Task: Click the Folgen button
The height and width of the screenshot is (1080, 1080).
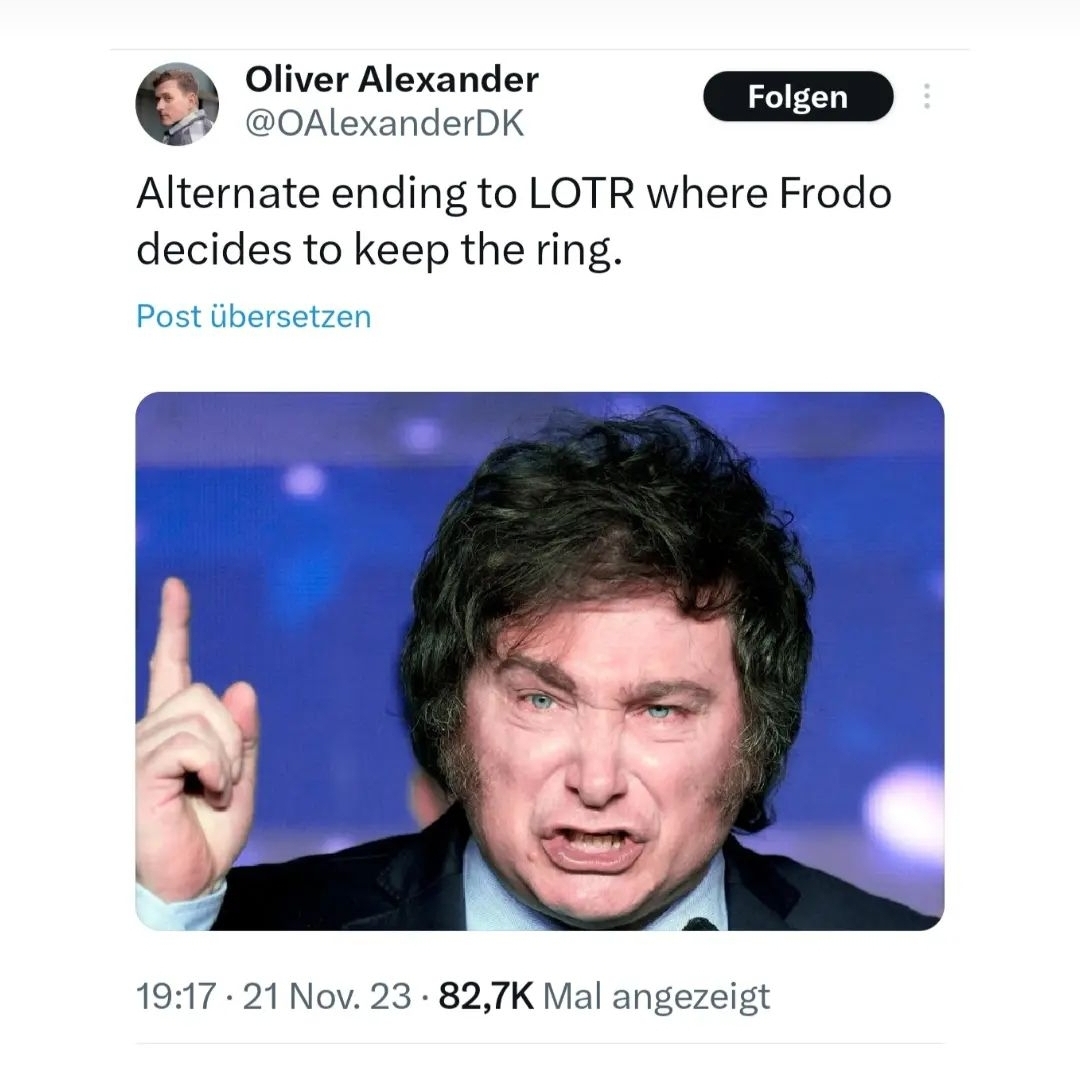Action: (x=798, y=96)
